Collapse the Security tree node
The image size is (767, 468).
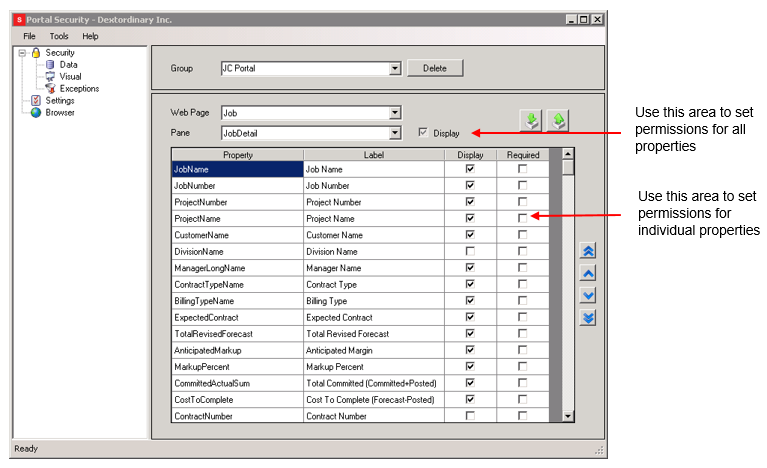(x=22, y=53)
